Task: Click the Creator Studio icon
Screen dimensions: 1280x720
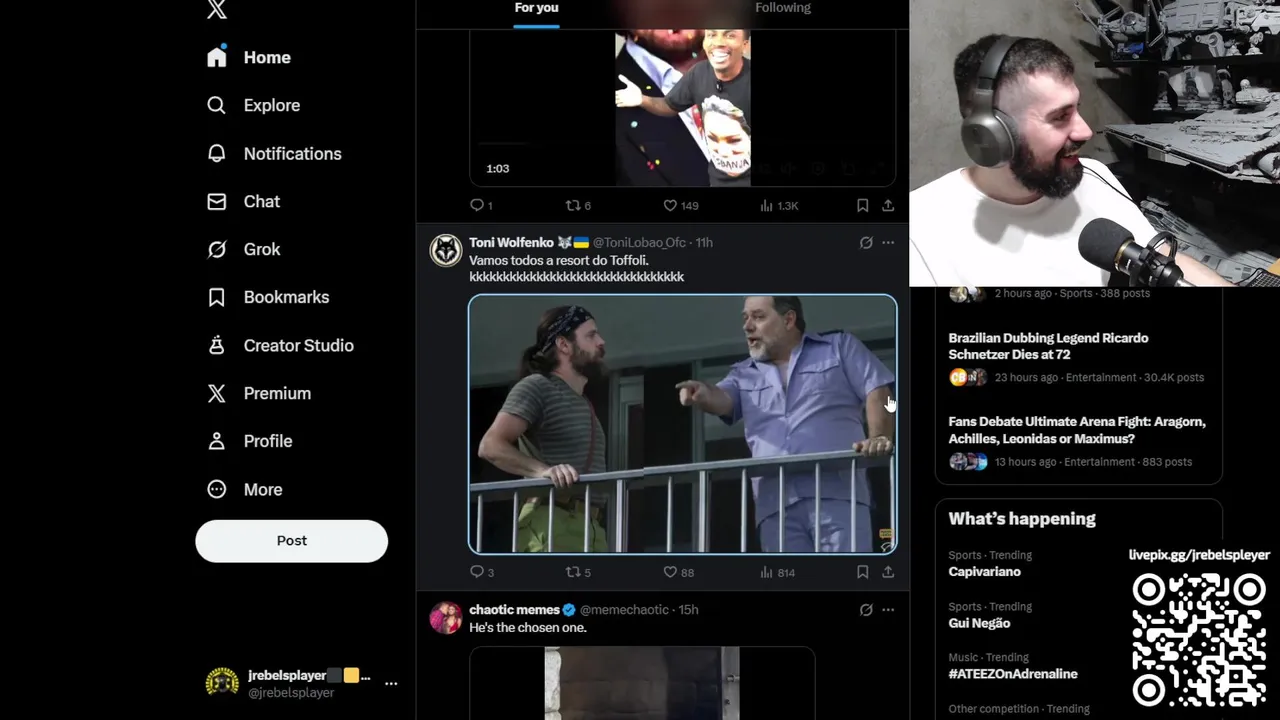Action: [x=217, y=345]
